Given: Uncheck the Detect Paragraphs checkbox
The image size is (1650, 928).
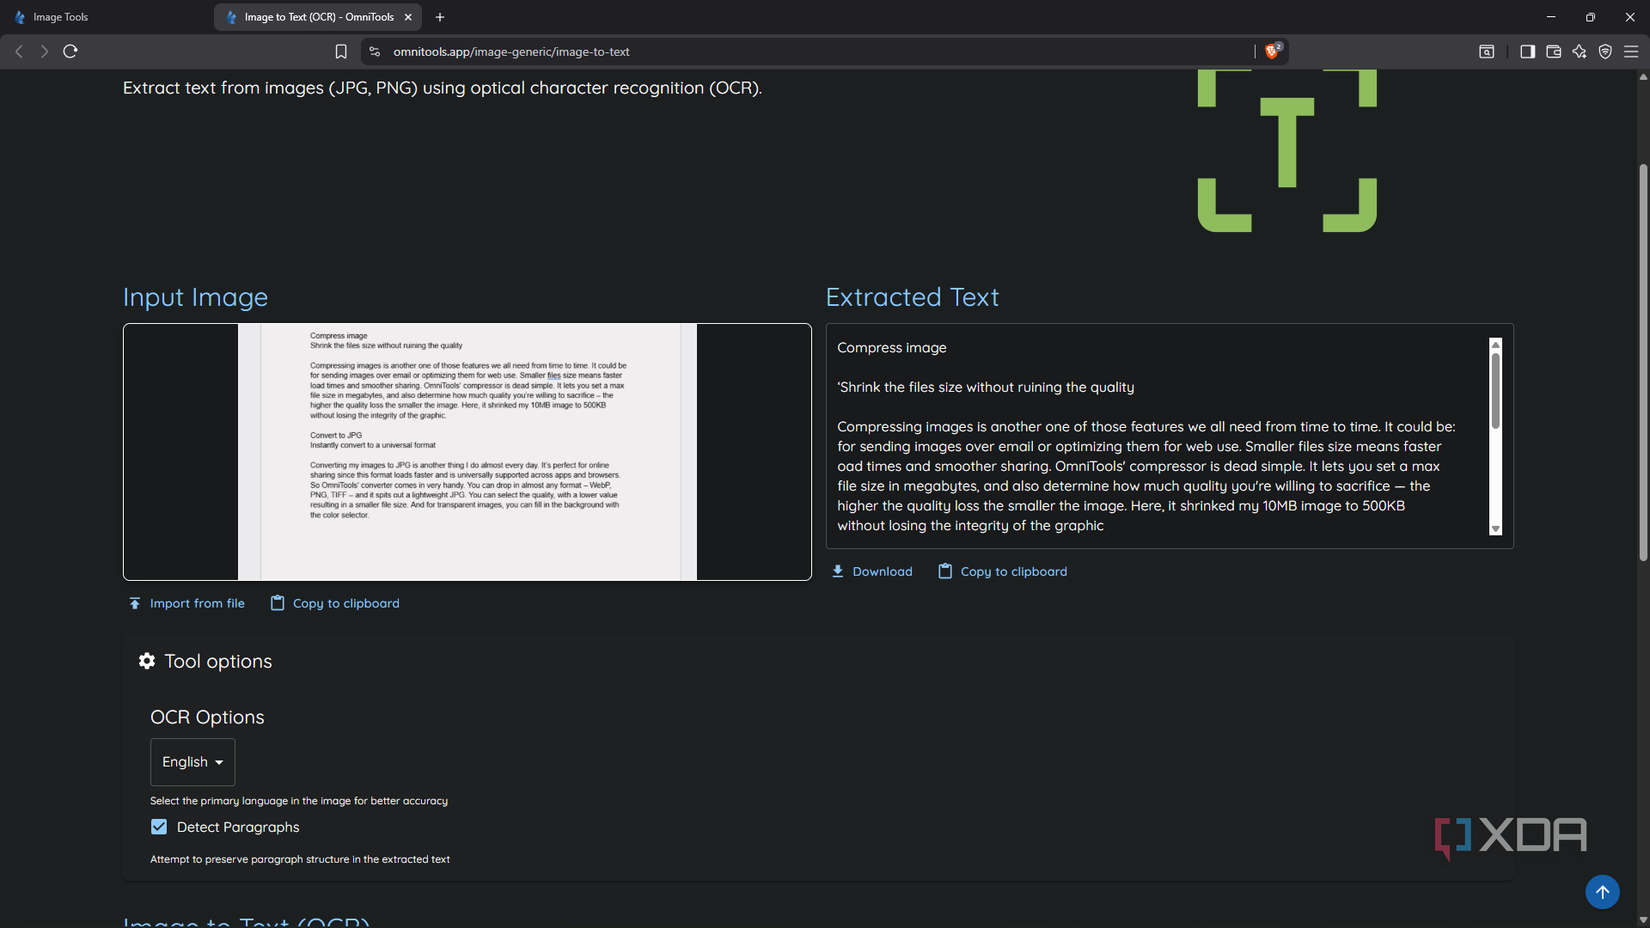Looking at the screenshot, I should 159,827.
